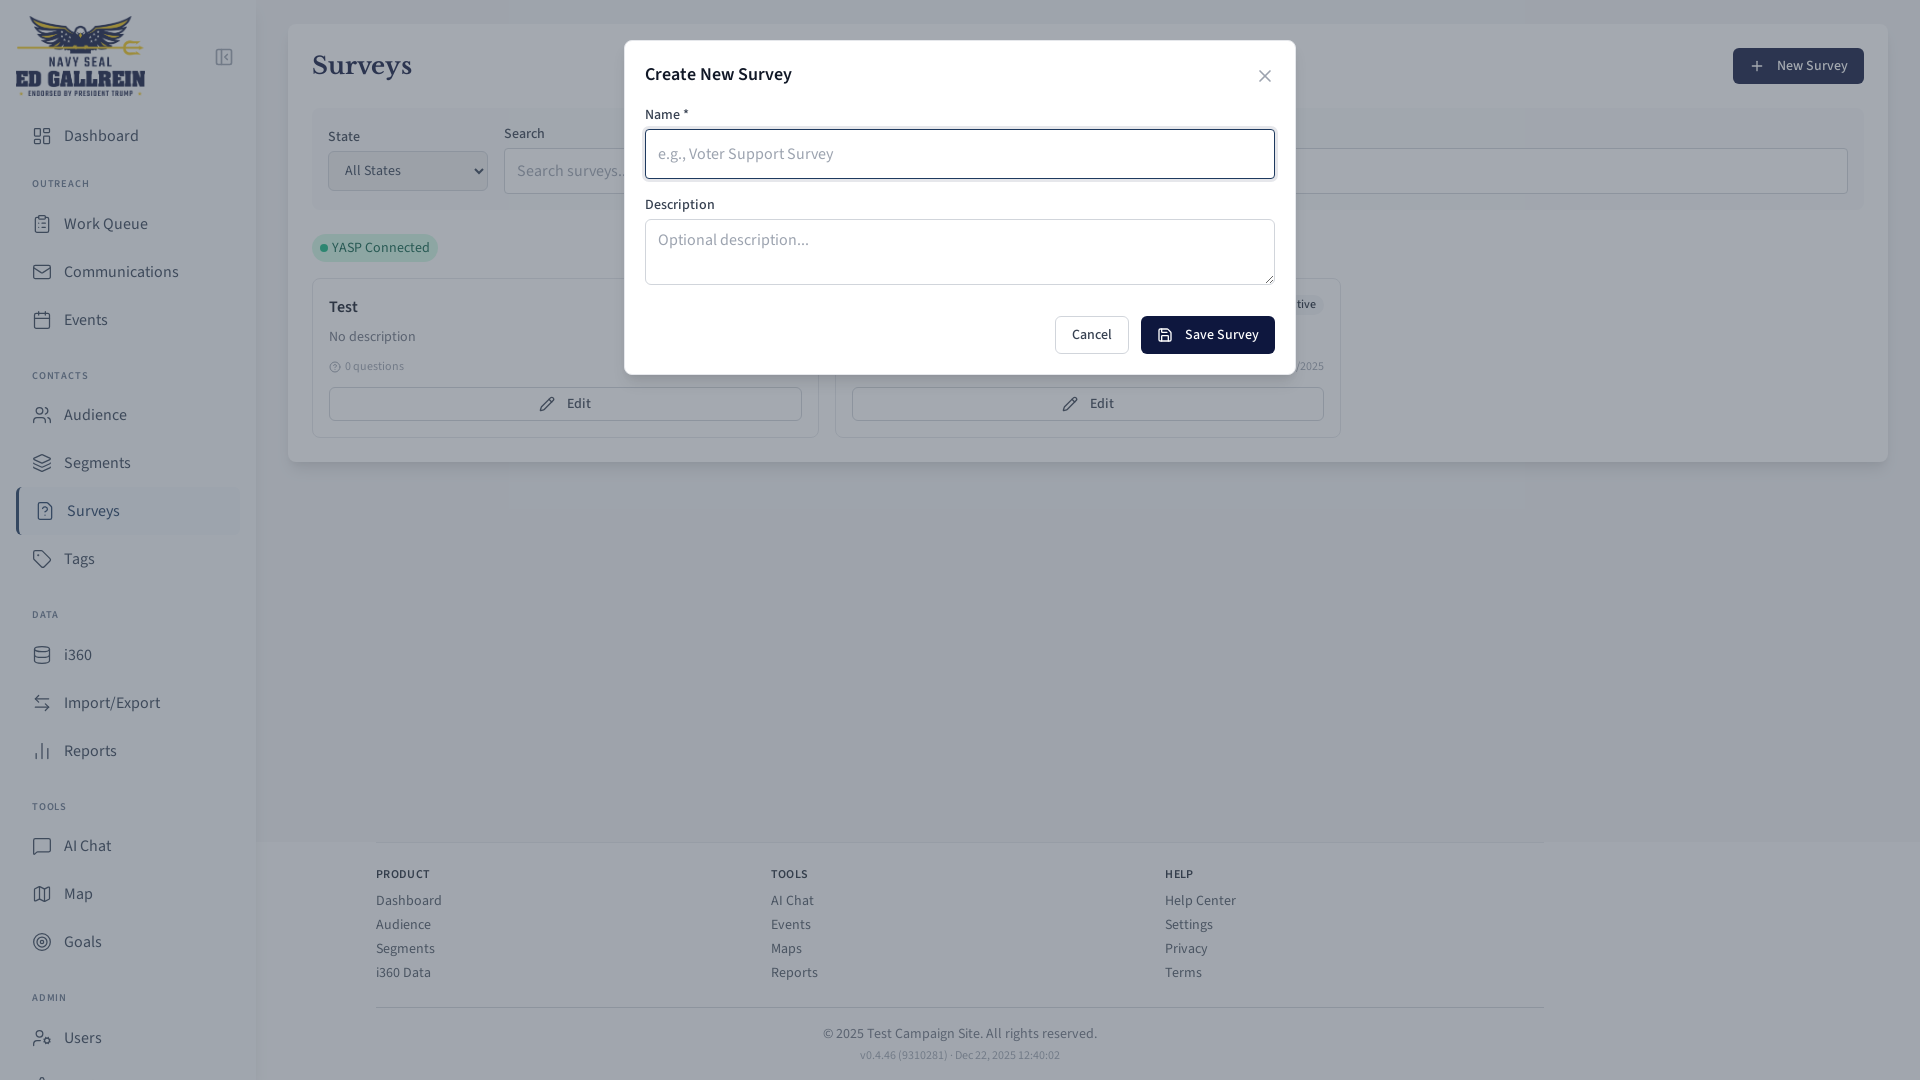Focus the survey Name input field
Screen dimensions: 1920x1080
[x=959, y=154]
